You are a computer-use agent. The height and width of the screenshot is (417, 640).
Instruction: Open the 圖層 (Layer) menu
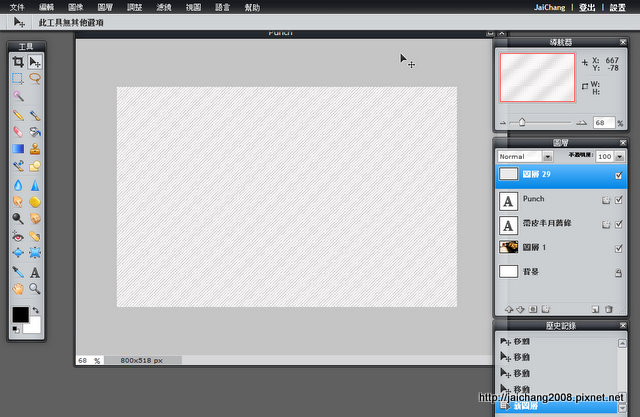tap(105, 7)
